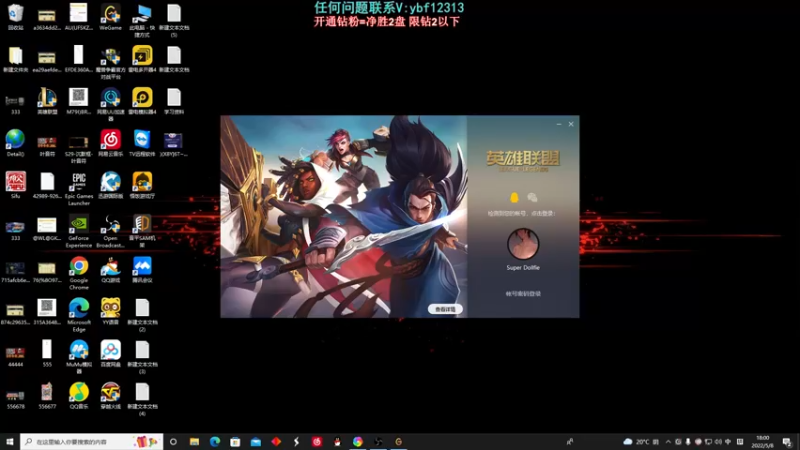Click the Super Dollfie account avatar
Image resolution: width=800 pixels, height=450 pixels.
523,244
